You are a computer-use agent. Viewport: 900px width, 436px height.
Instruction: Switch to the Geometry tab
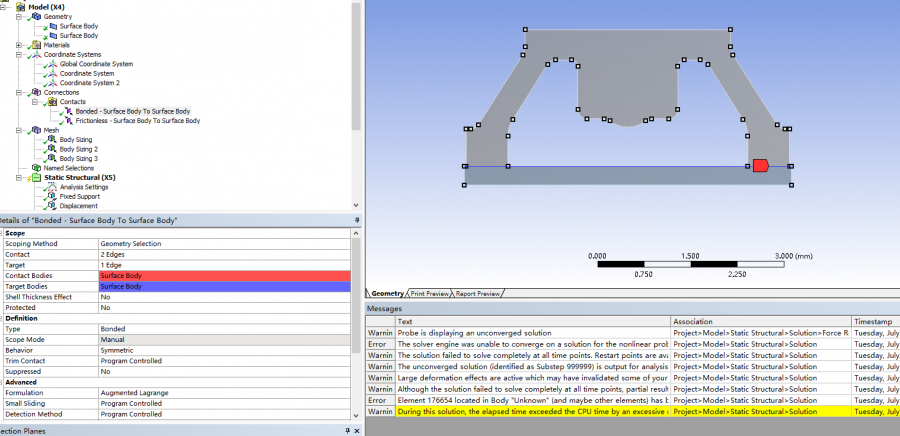[x=387, y=294]
